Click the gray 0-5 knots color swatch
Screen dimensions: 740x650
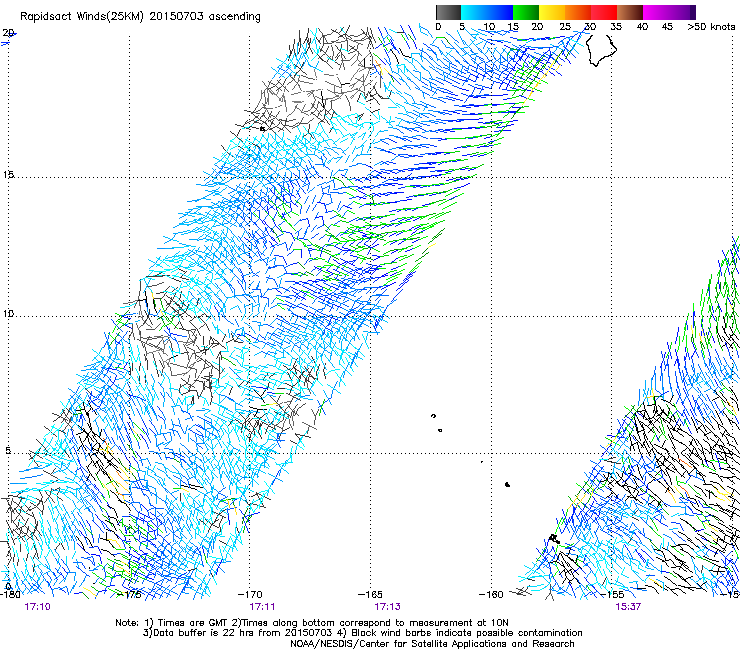(x=448, y=12)
